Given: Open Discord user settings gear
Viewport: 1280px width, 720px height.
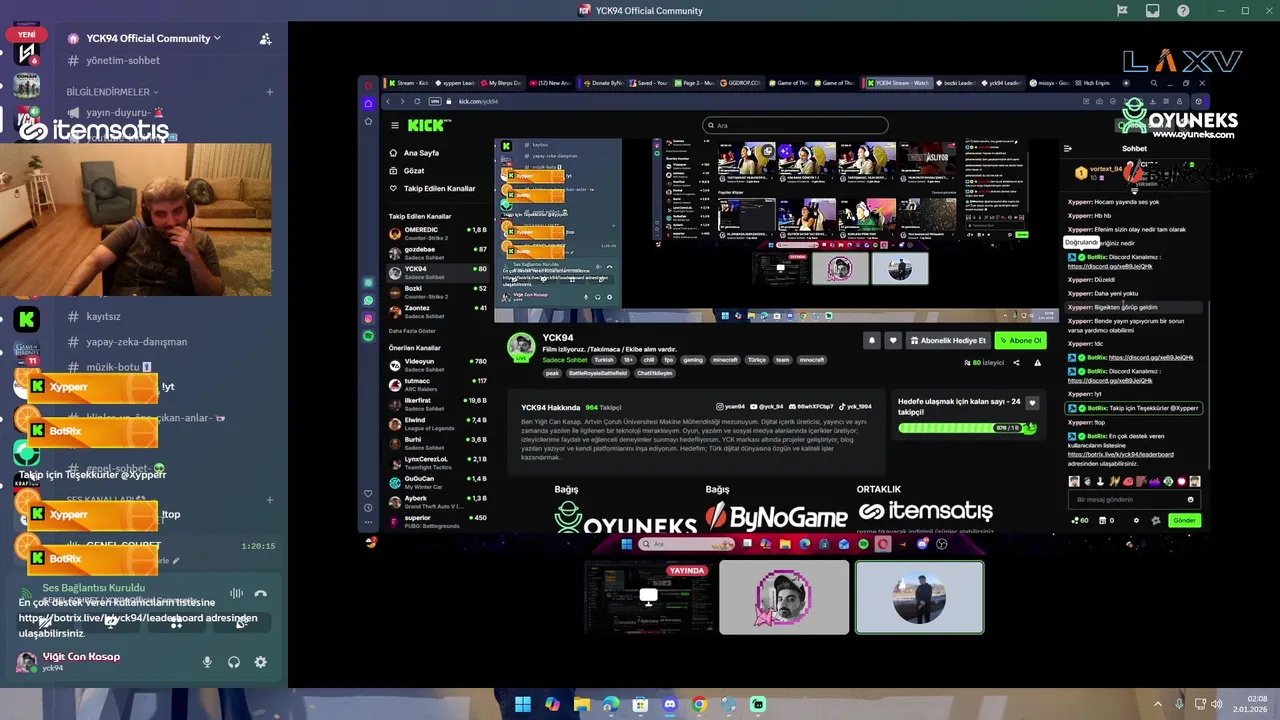Looking at the screenshot, I should pos(260,662).
